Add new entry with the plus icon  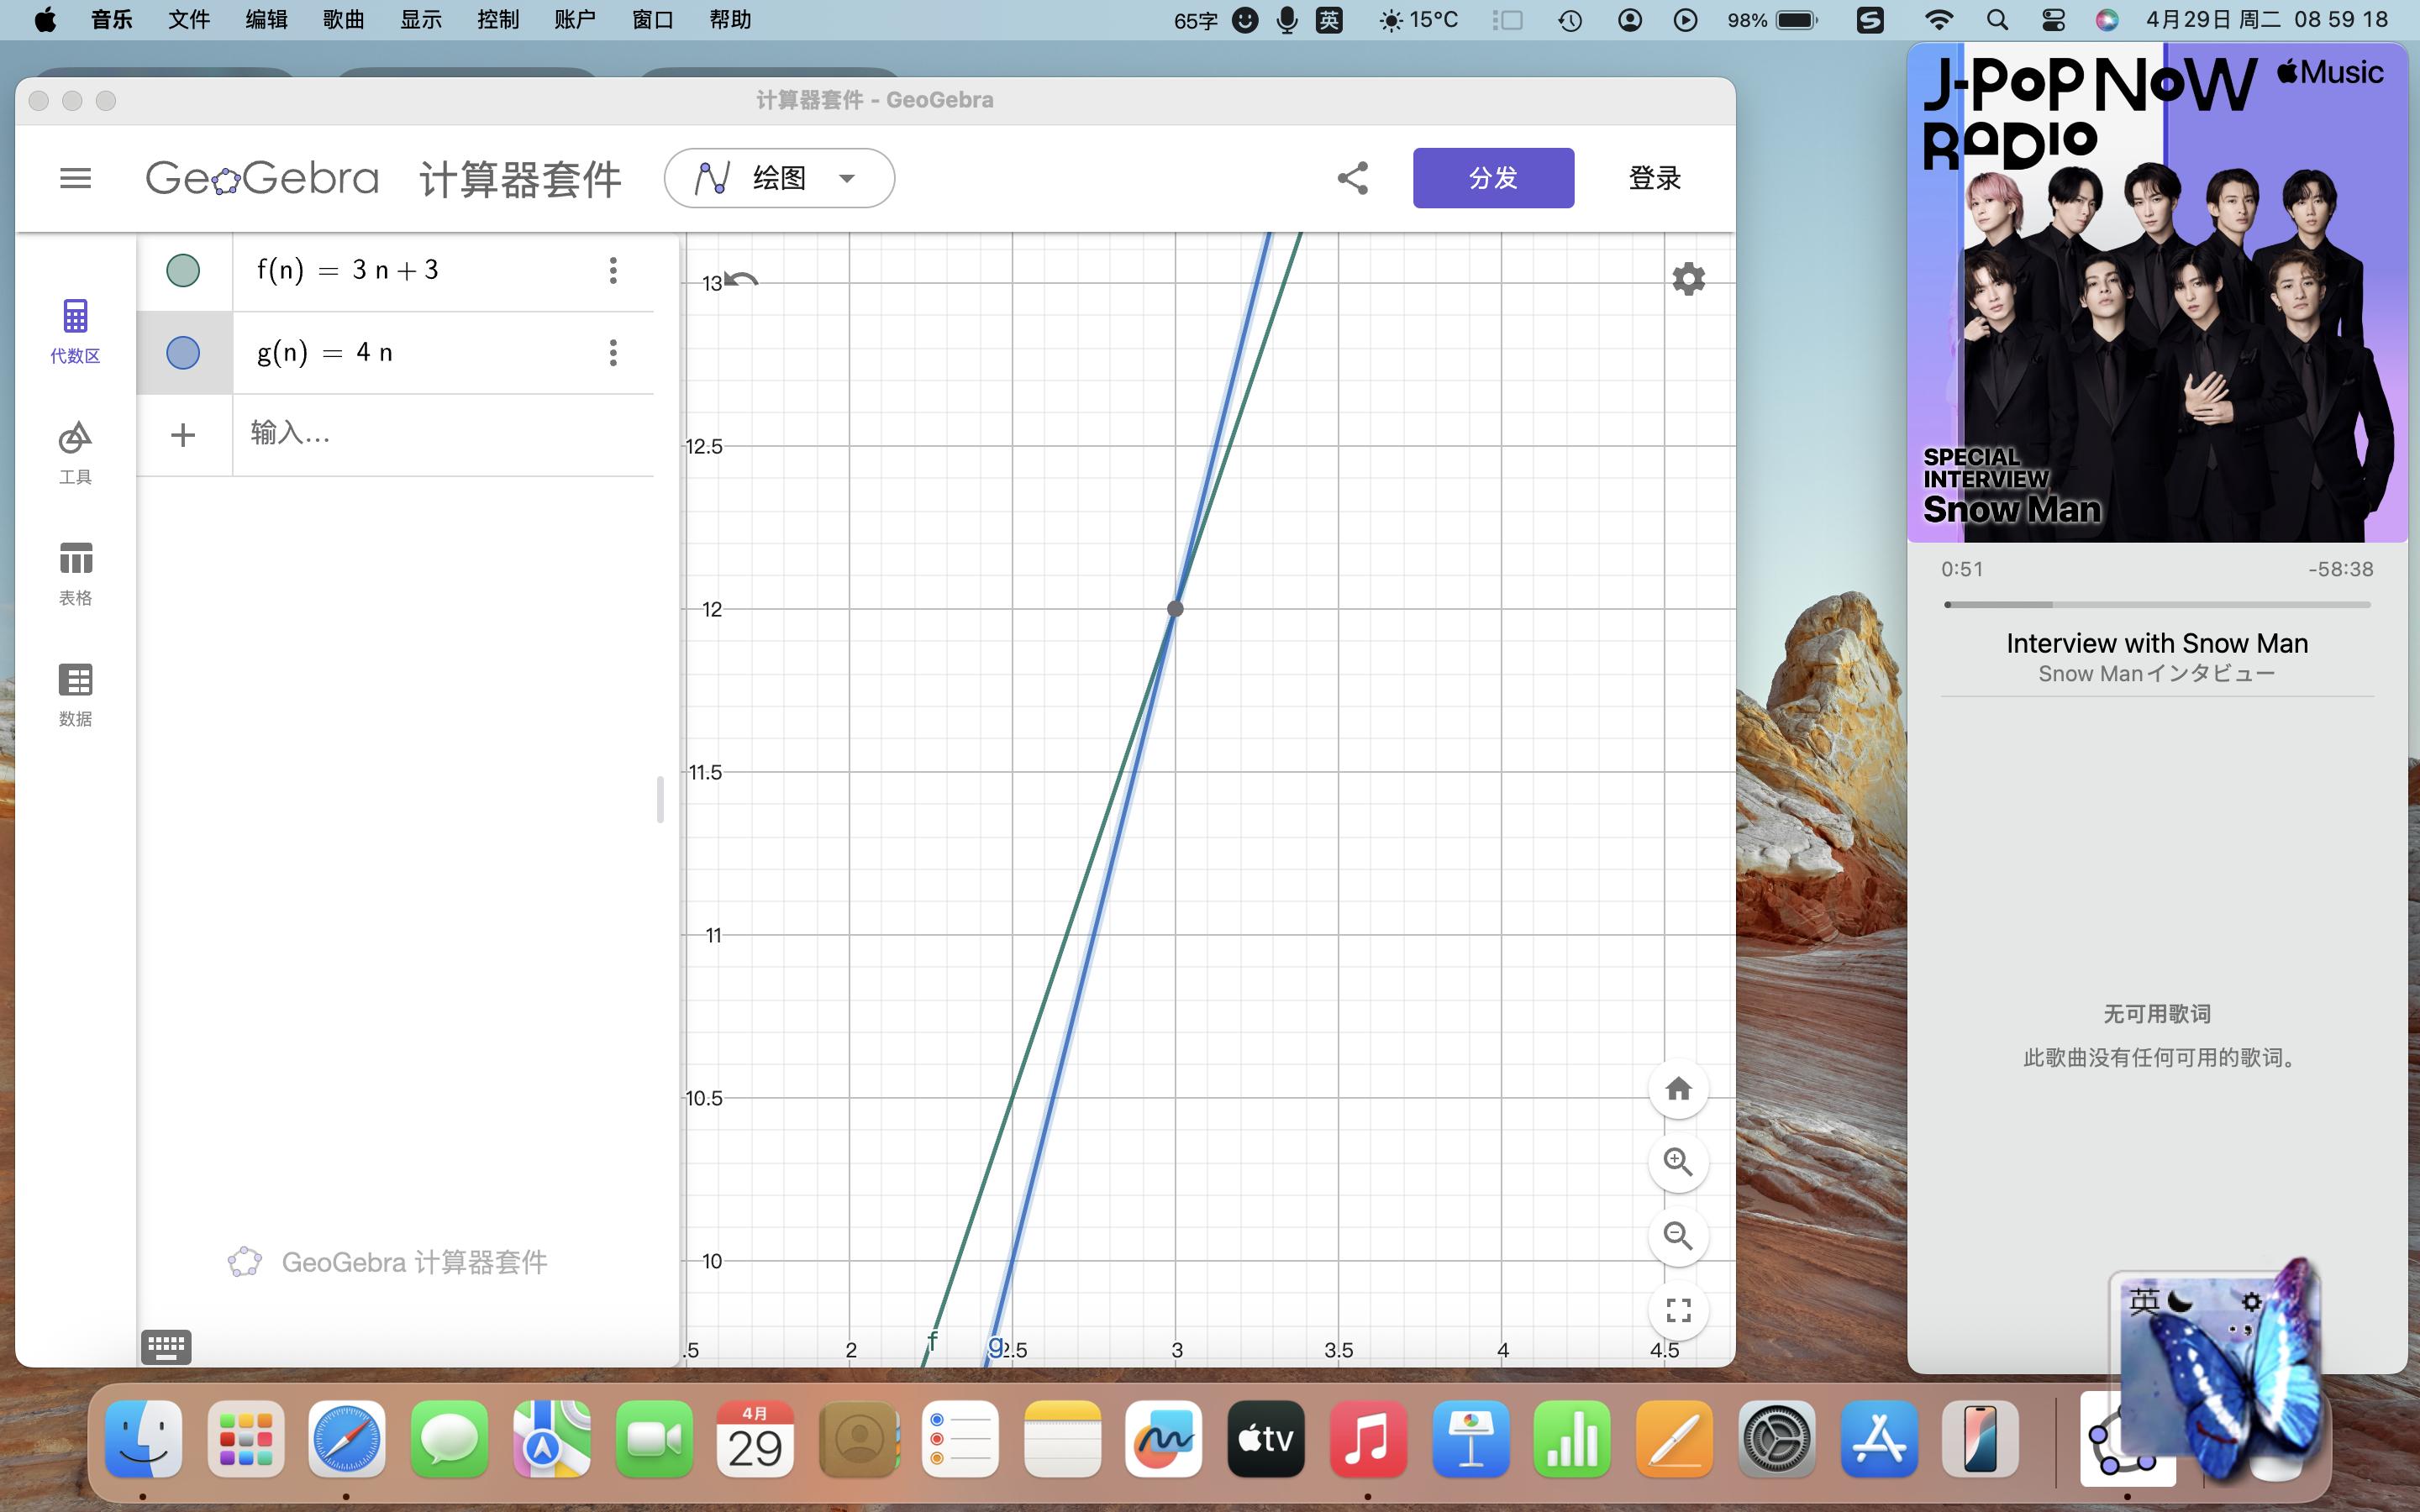pyautogui.click(x=183, y=435)
